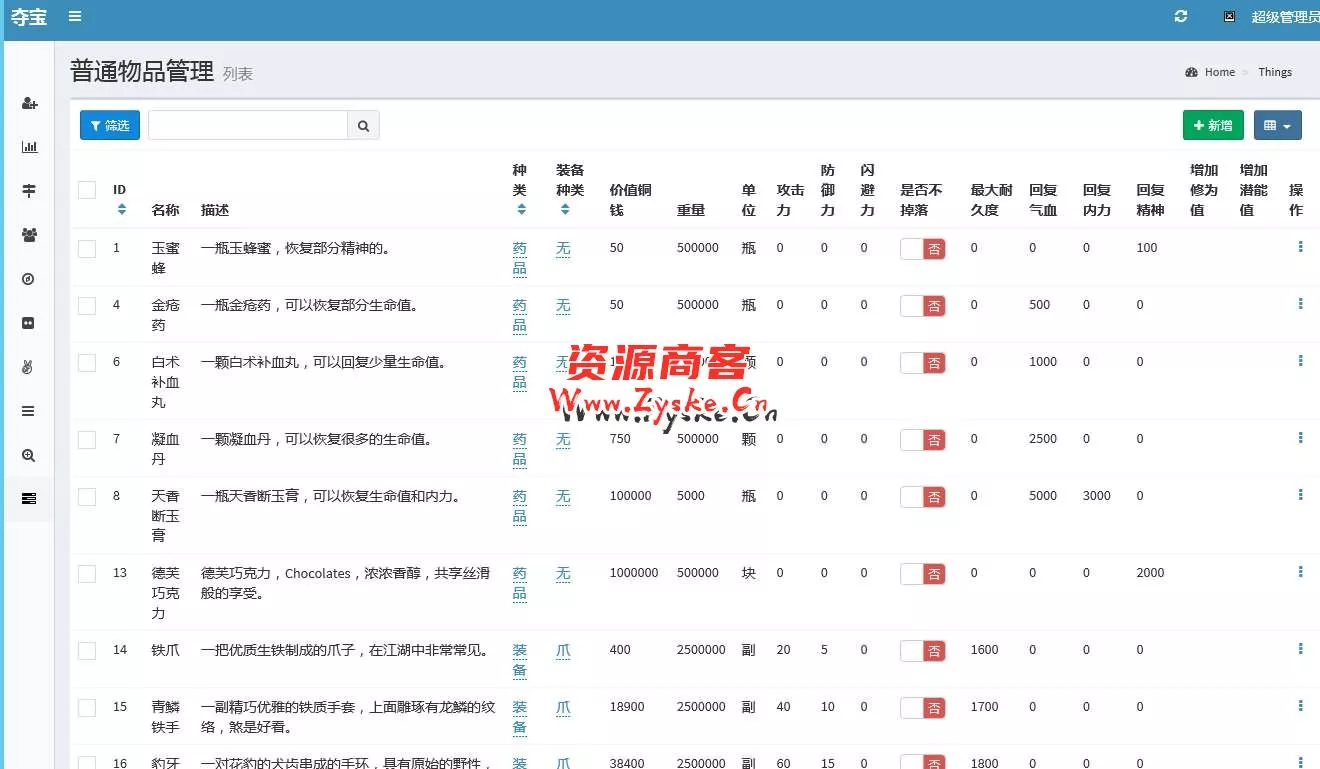
Task: Open the 超级管理员 user menu
Action: 1284,17
